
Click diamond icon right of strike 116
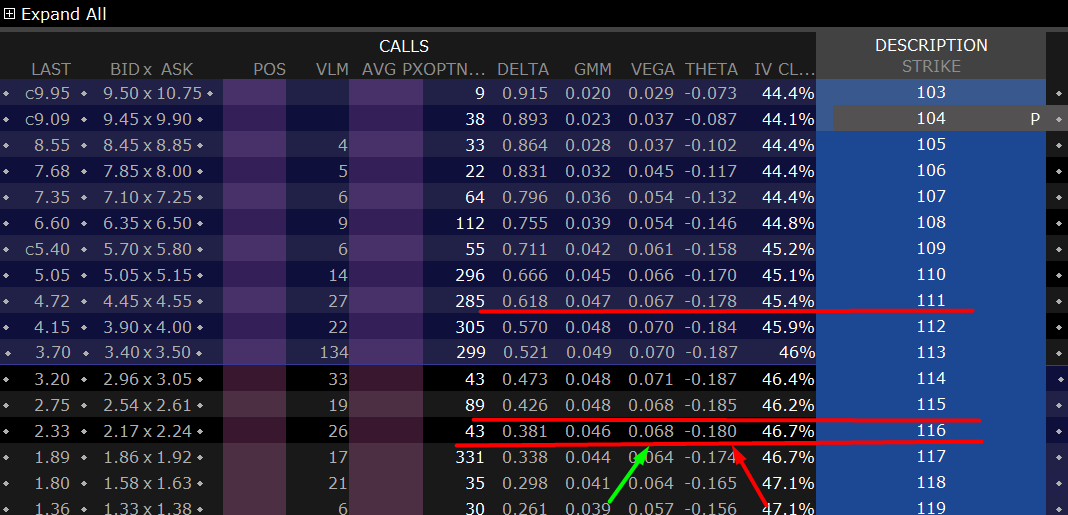1059,431
